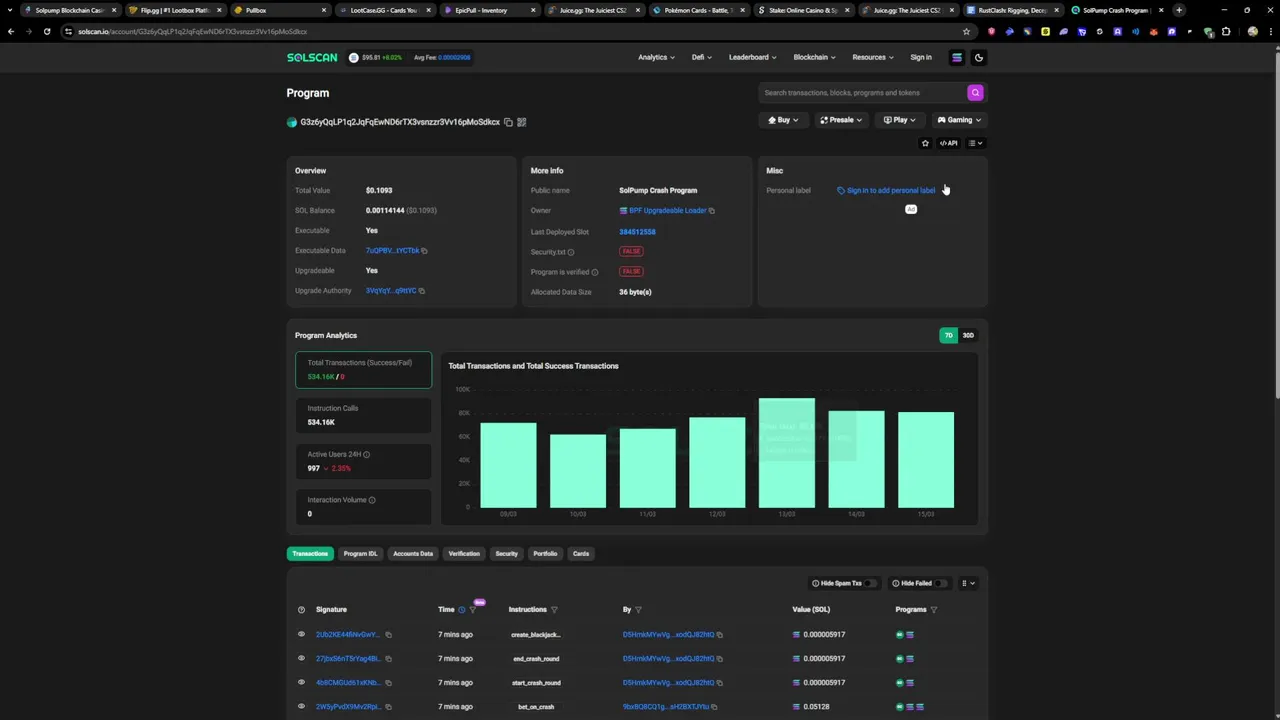1280x720 pixels.
Task: Preview transaction 2Ub2KE44fiNvGwY with eye icon
Action: [x=301, y=634]
